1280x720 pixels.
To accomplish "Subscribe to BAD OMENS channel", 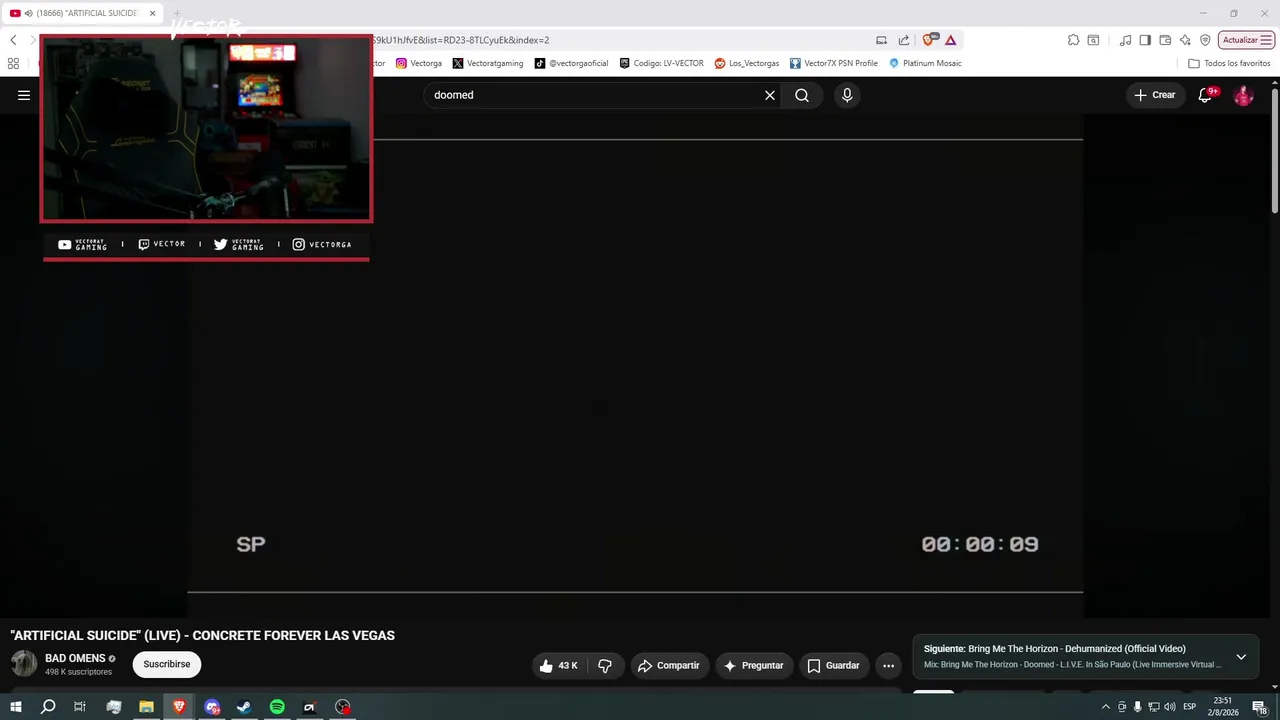I will (167, 664).
